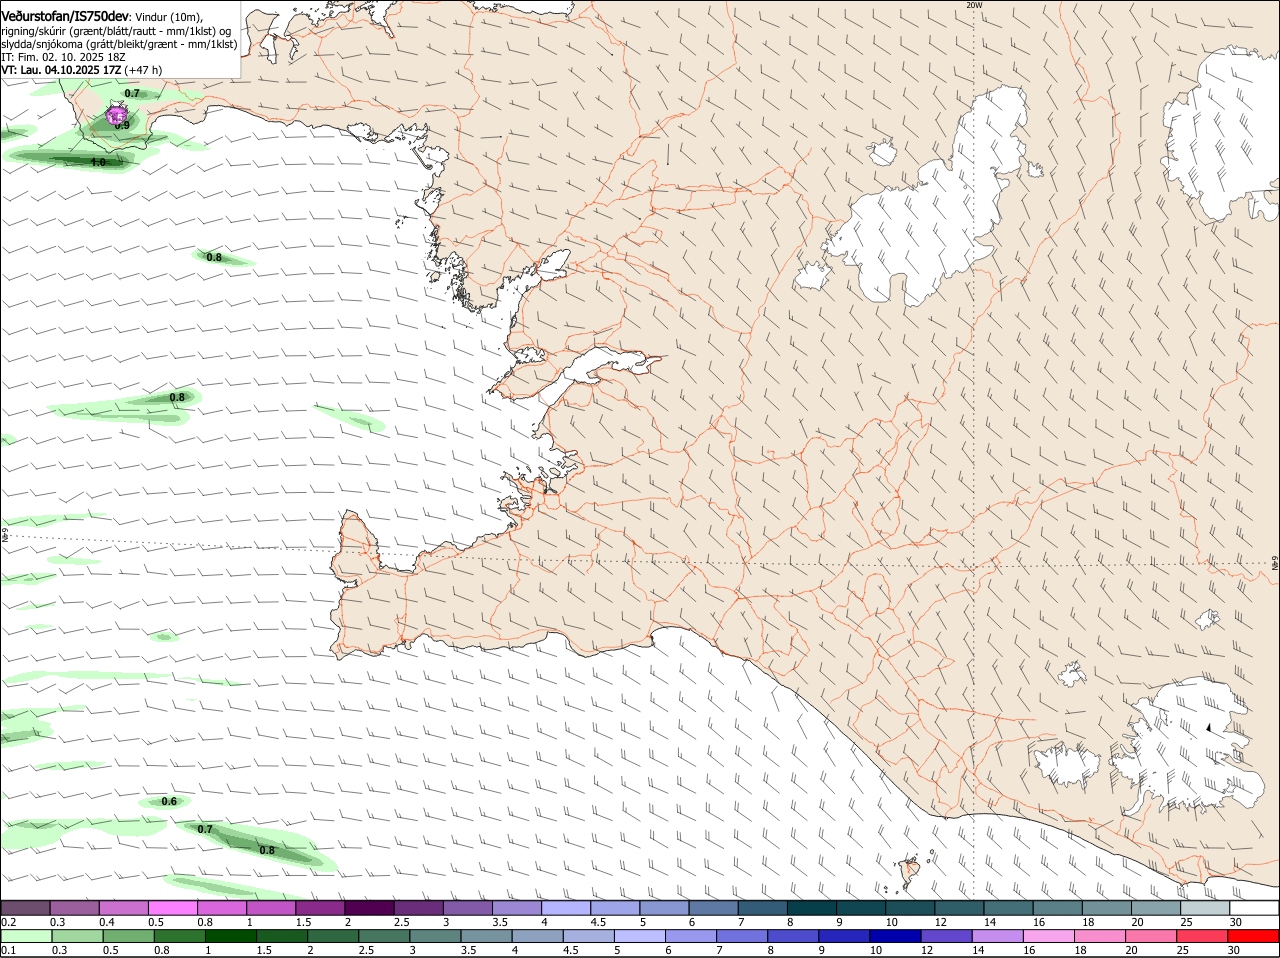Click the 0.7 value right of the 0.6 label
Image resolution: width=1280 pixels, height=958 pixels.
(205, 829)
